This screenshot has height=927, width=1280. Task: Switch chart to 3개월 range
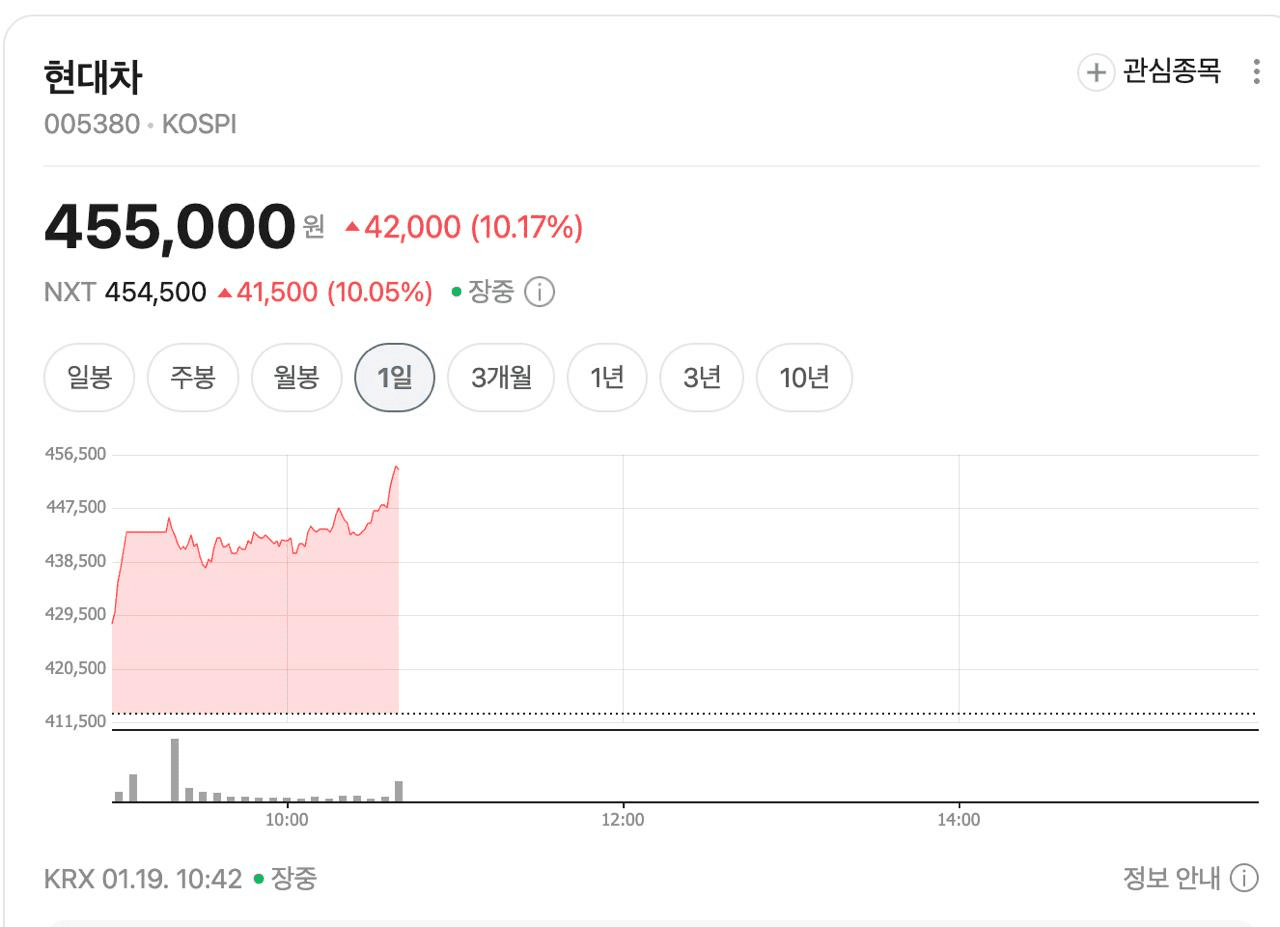[500, 377]
